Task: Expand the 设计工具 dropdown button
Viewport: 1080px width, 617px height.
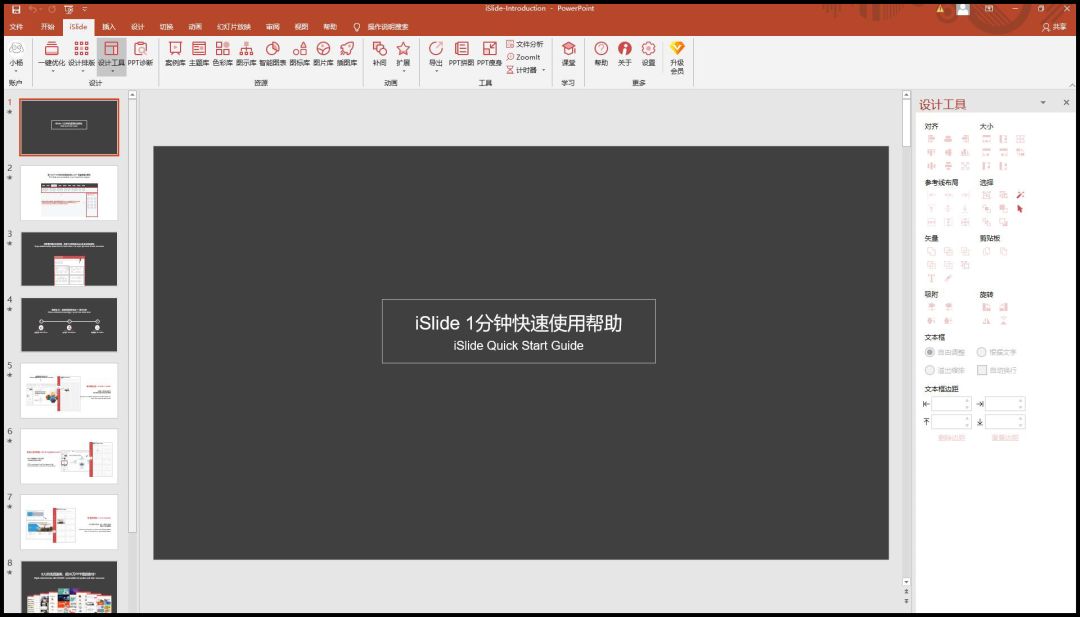Action: pyautogui.click(x=112, y=71)
